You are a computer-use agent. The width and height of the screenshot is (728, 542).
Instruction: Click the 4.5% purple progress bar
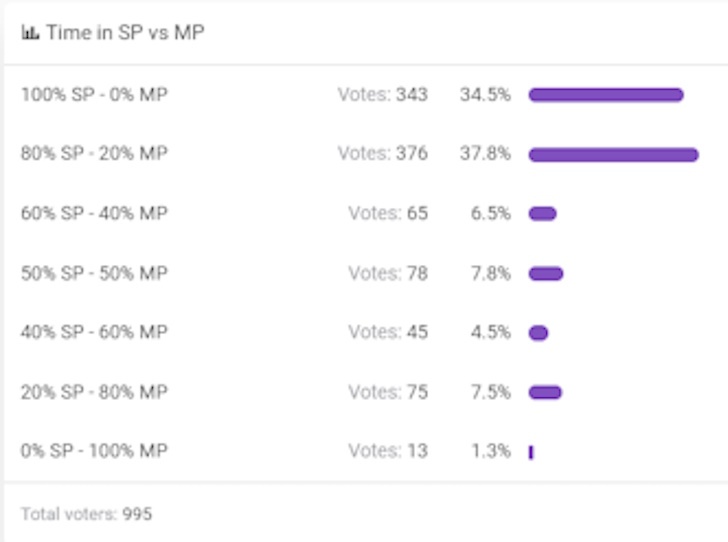click(538, 333)
